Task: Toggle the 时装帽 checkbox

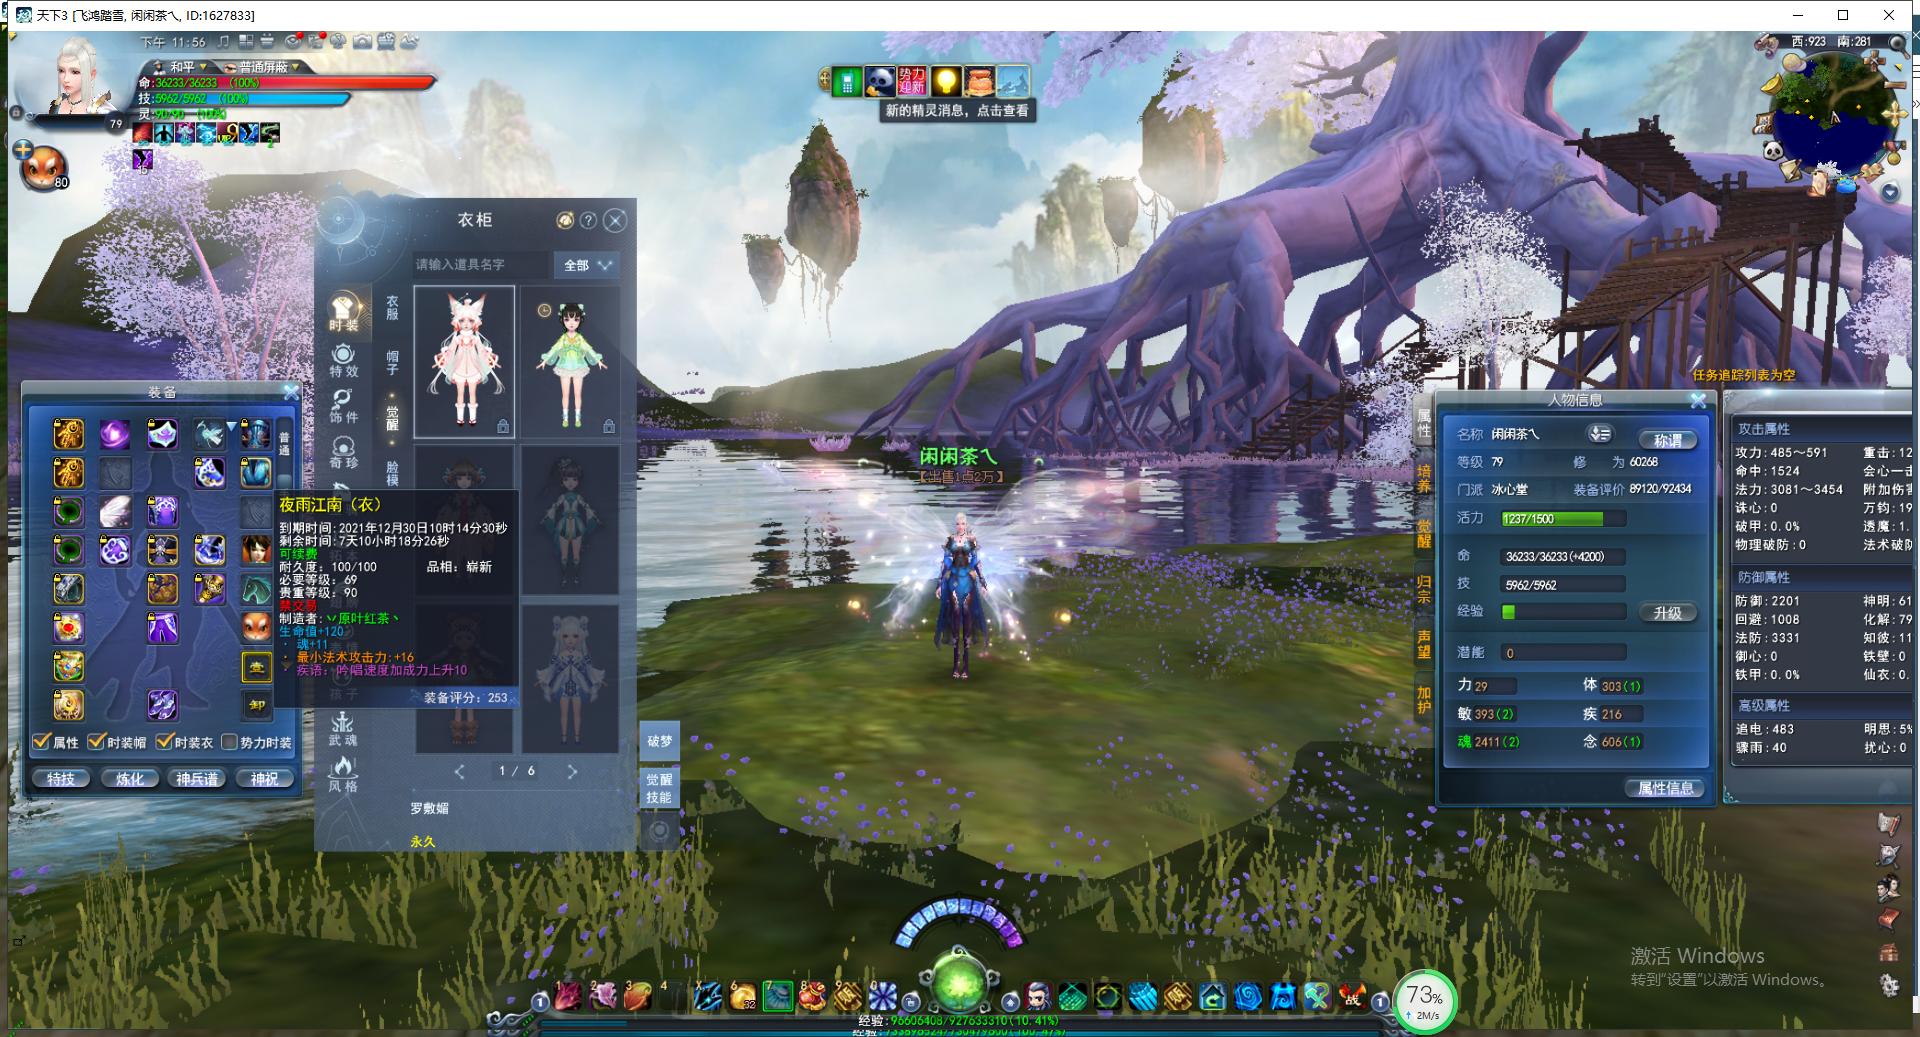Action: pos(97,742)
